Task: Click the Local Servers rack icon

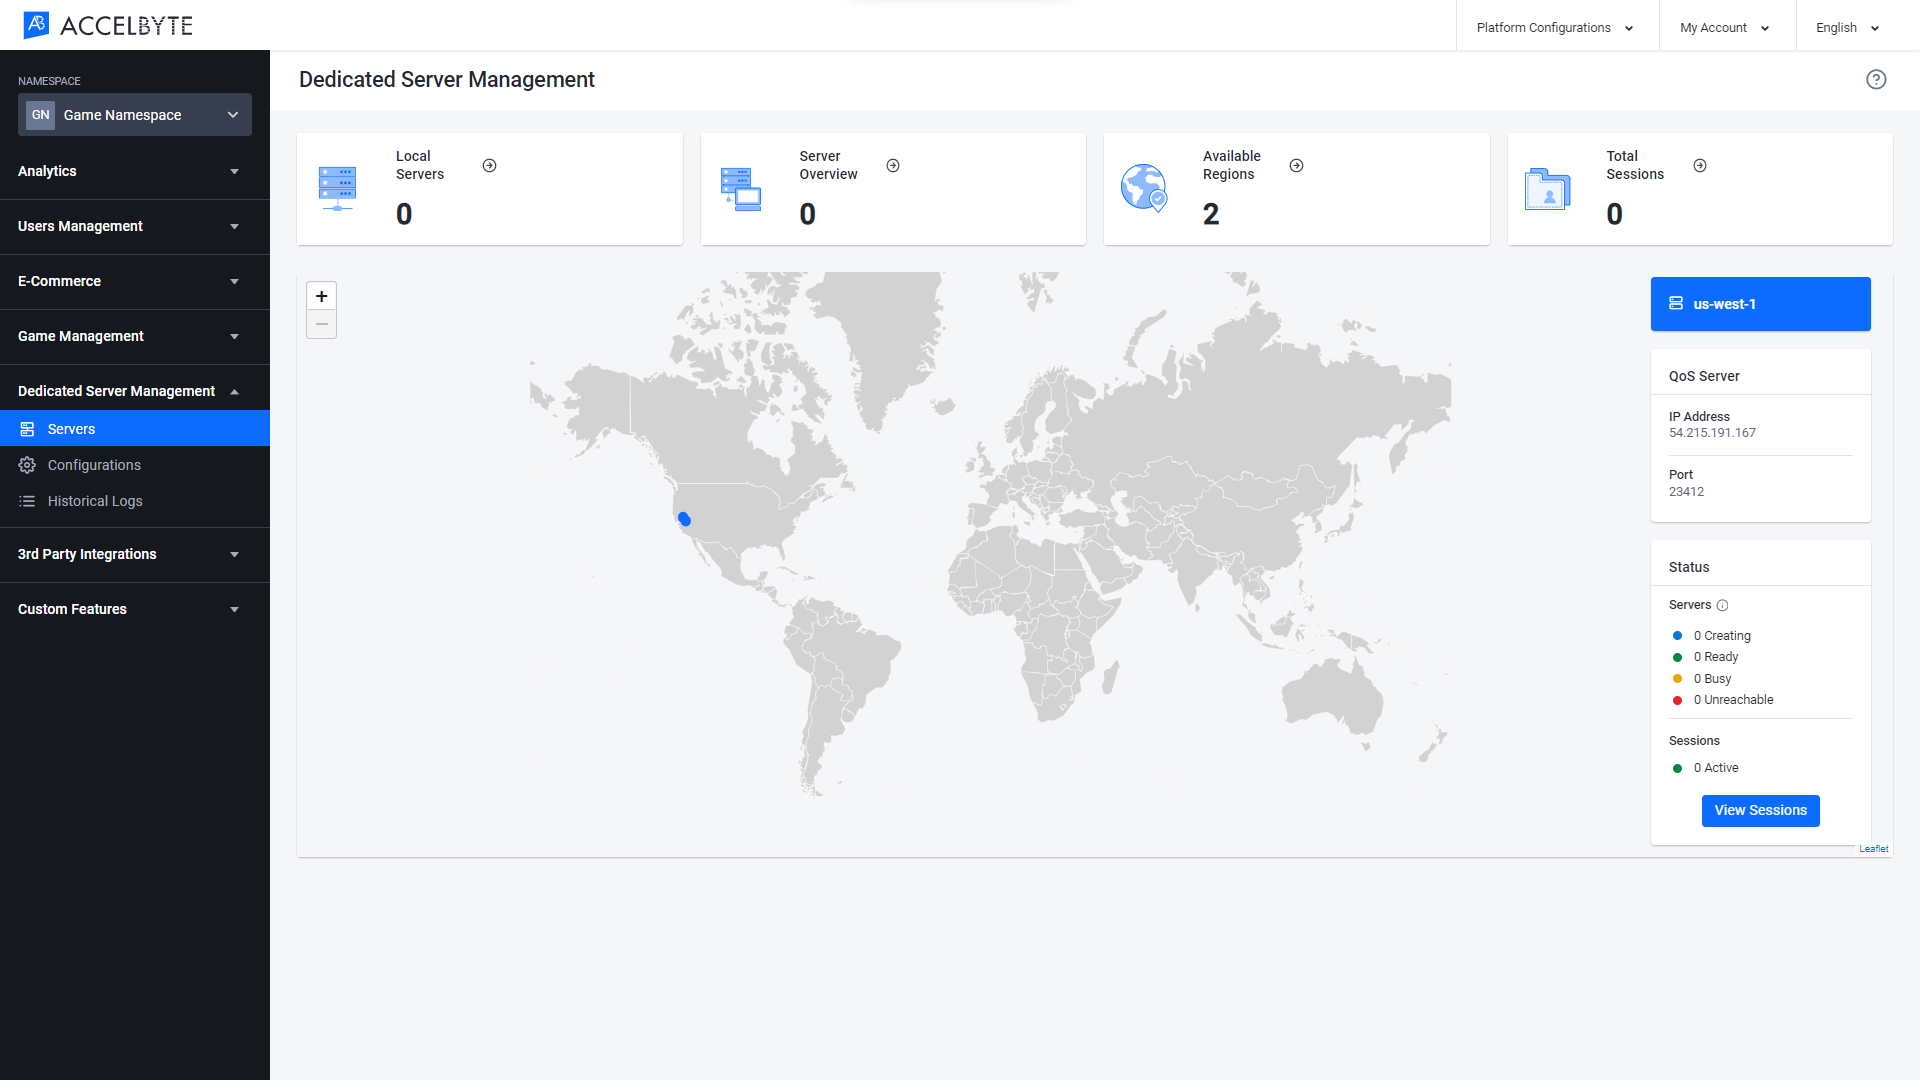Action: click(338, 189)
